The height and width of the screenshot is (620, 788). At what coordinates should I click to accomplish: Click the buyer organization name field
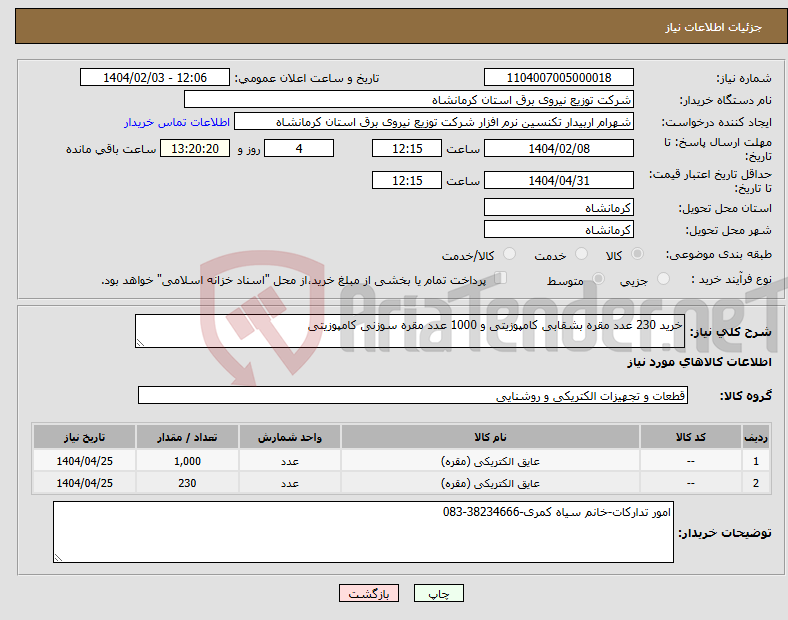[409, 99]
